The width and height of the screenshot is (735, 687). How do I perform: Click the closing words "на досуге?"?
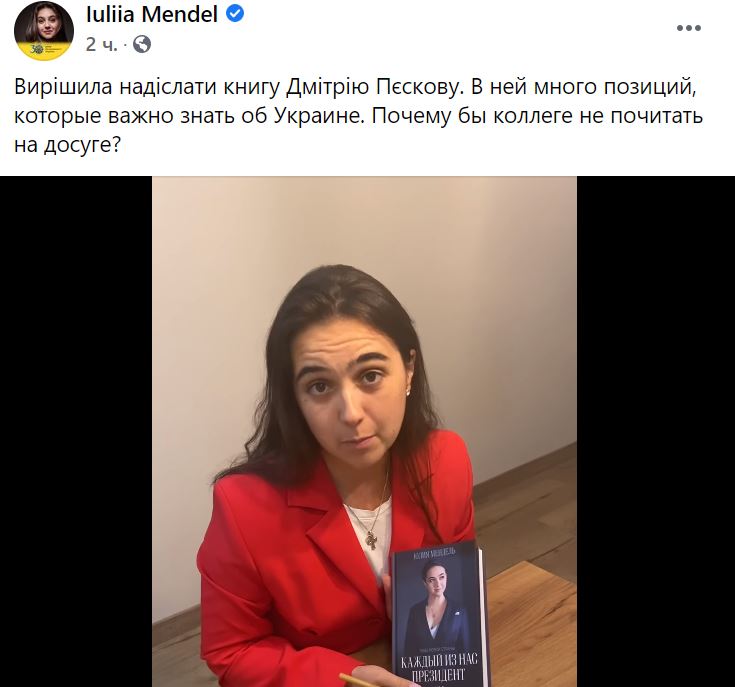point(68,145)
